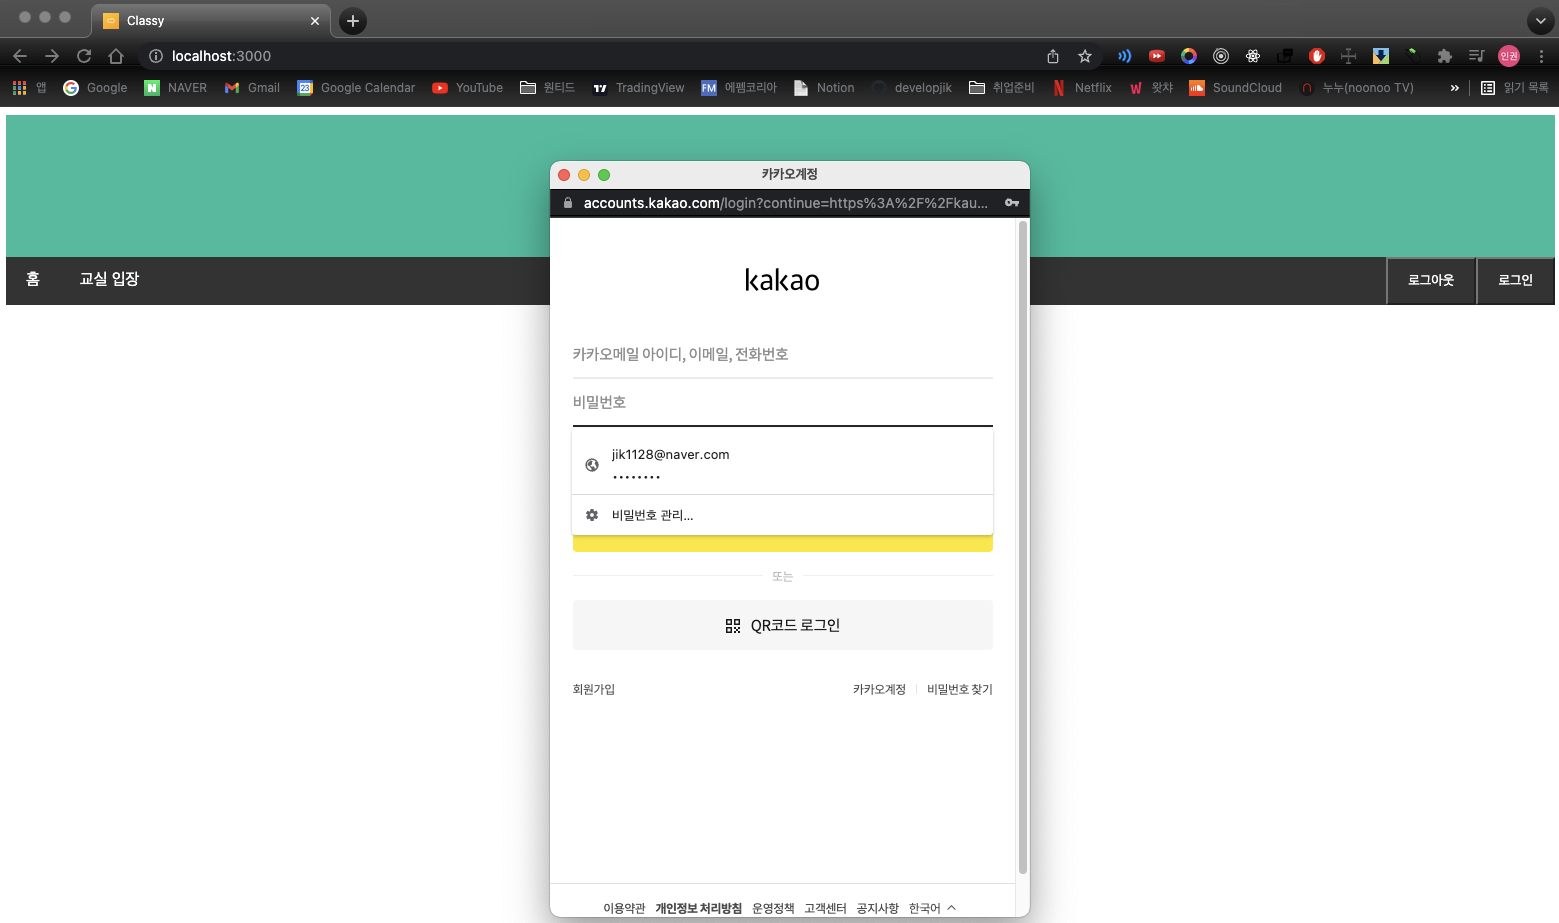This screenshot has width=1559, height=923.
Task: Open the concentric circles extension icon
Action: point(1221,56)
